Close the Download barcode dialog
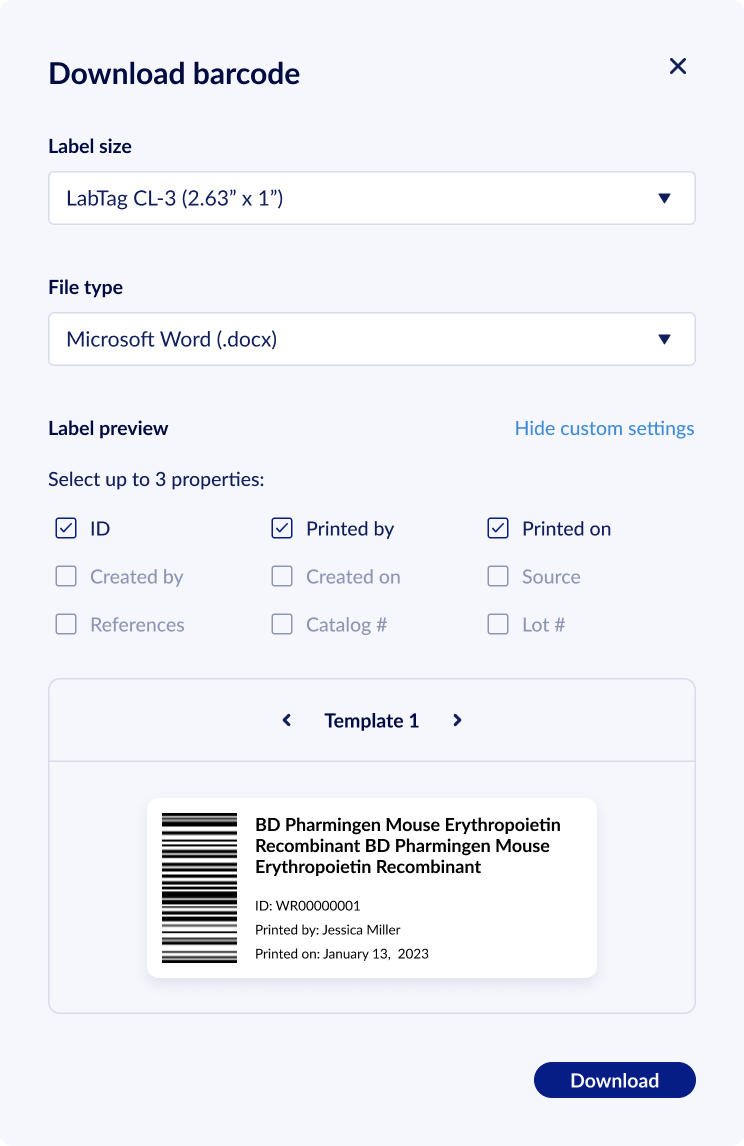 678,66
